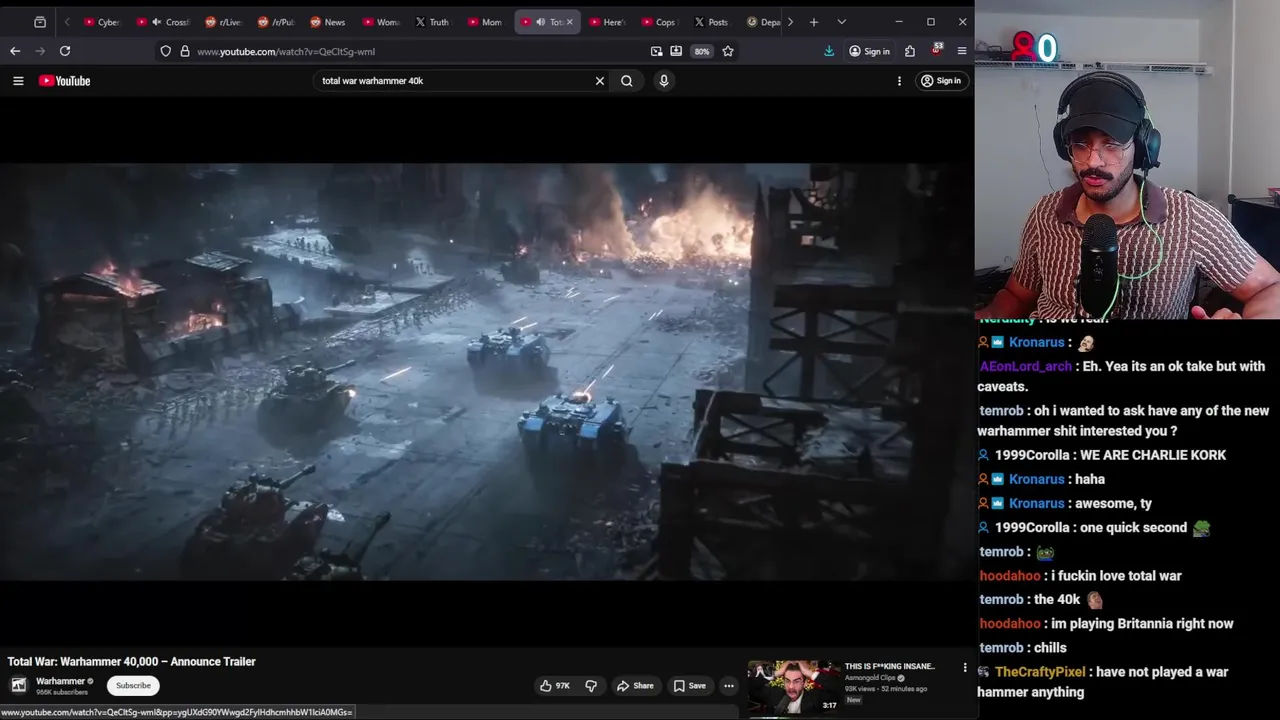Open the browser downloads panel
The width and height of the screenshot is (1280, 720).
click(829, 51)
